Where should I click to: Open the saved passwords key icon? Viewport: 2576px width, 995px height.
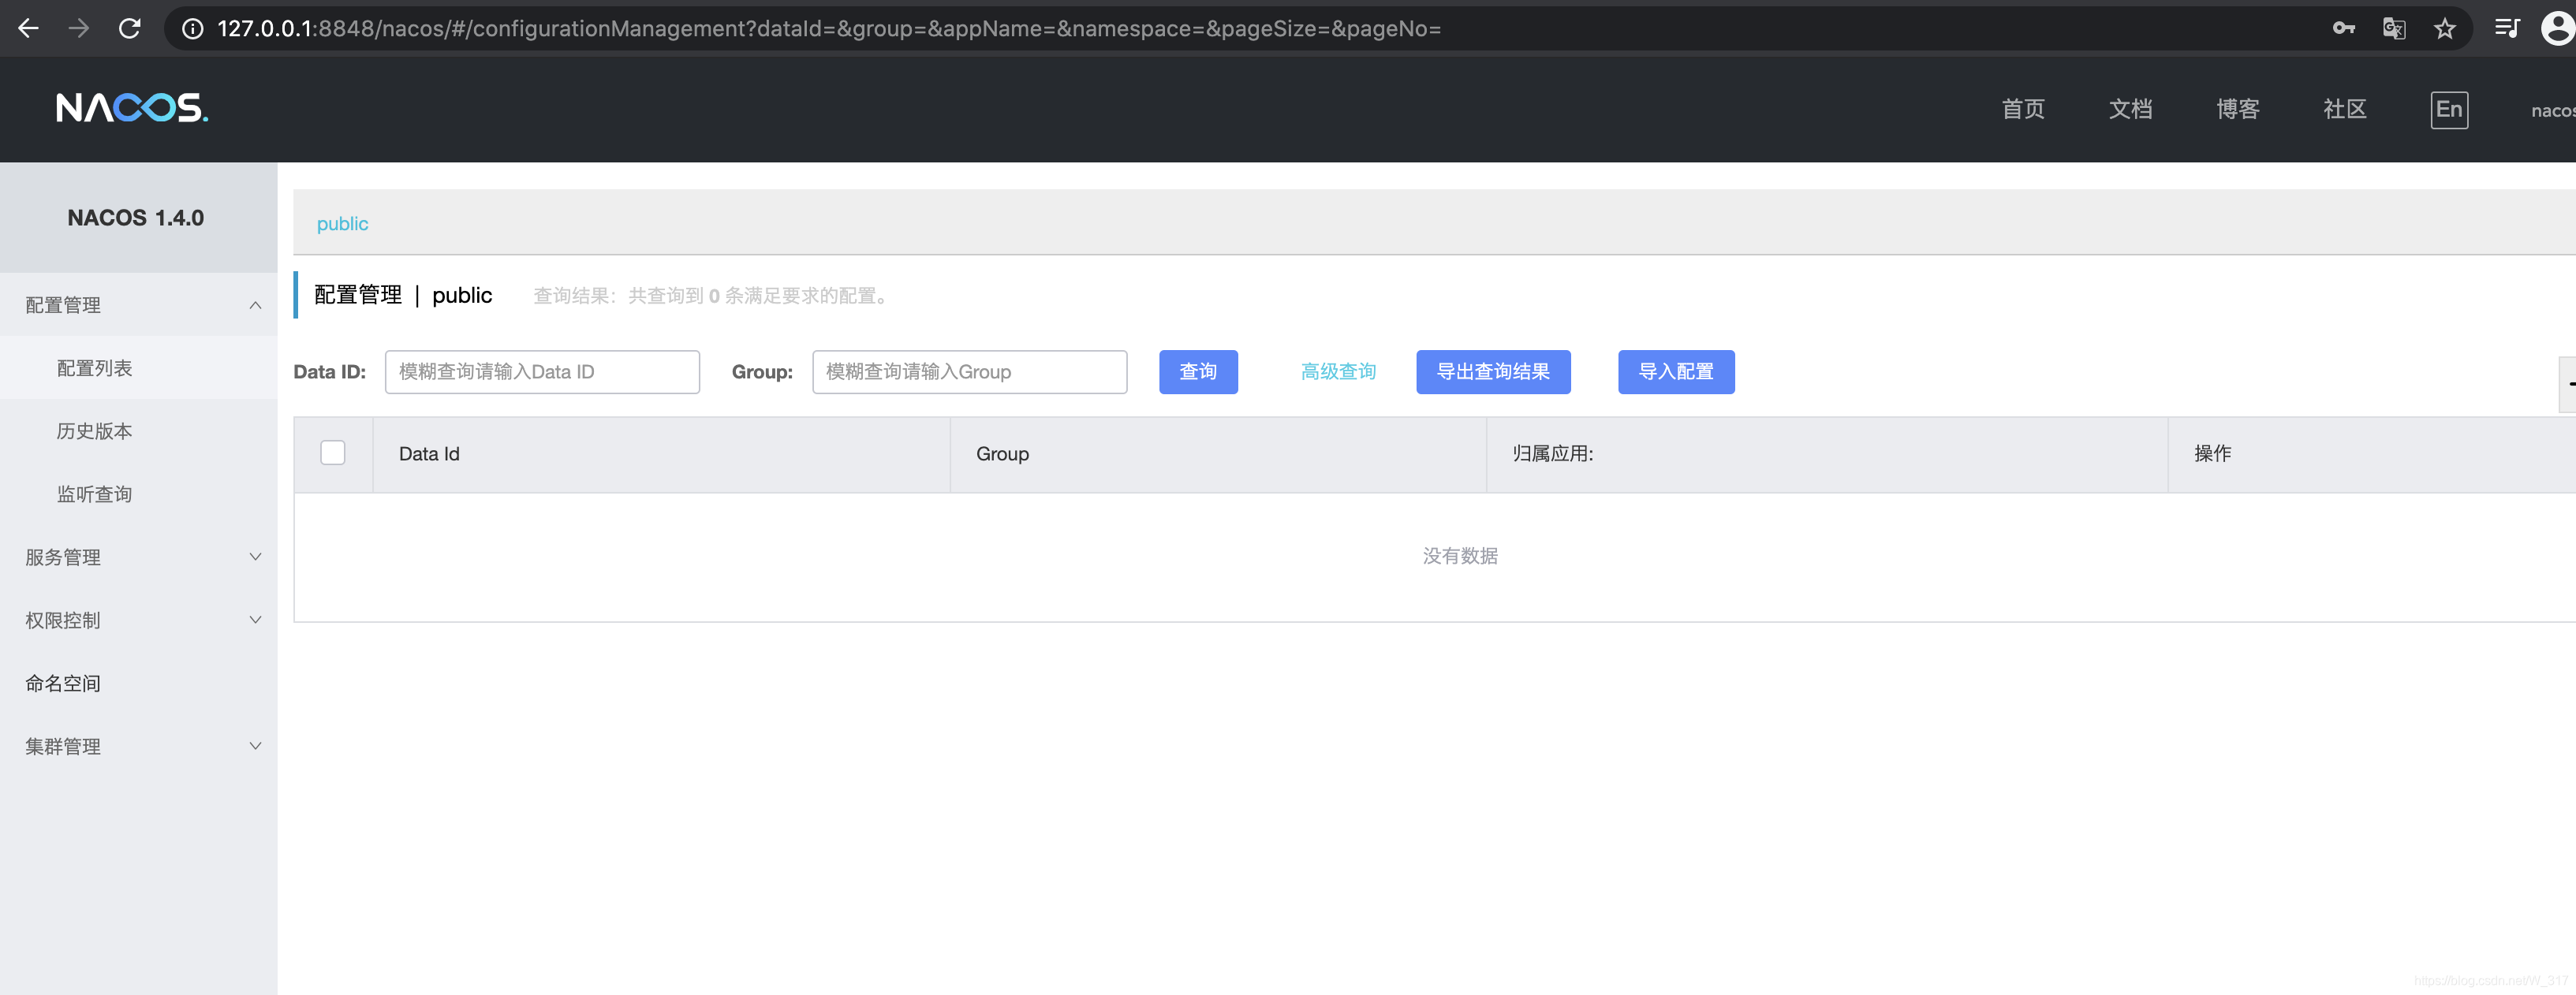point(2343,28)
